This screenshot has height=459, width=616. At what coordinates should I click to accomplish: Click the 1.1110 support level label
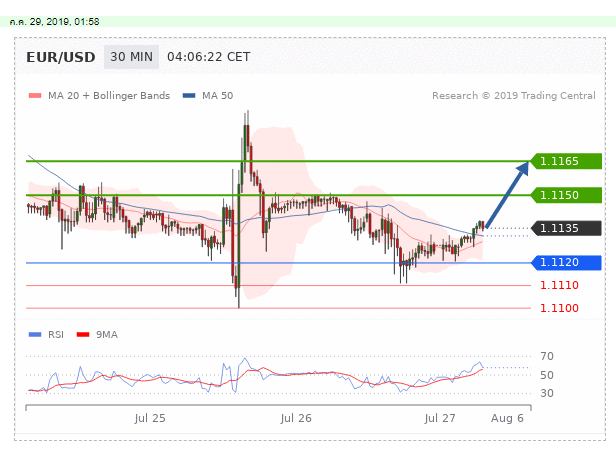coord(559,285)
